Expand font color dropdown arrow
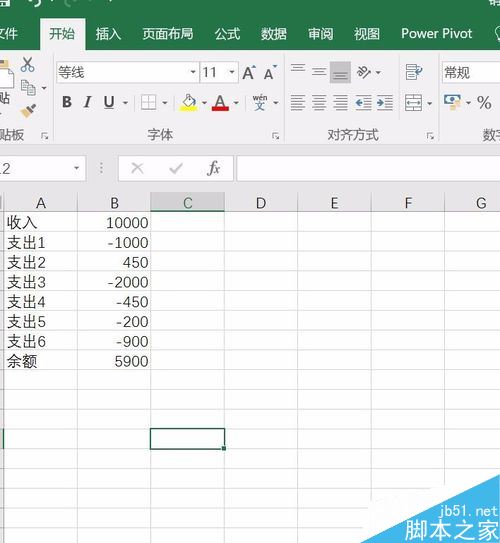Viewport: 500px width, 543px height. [236, 103]
